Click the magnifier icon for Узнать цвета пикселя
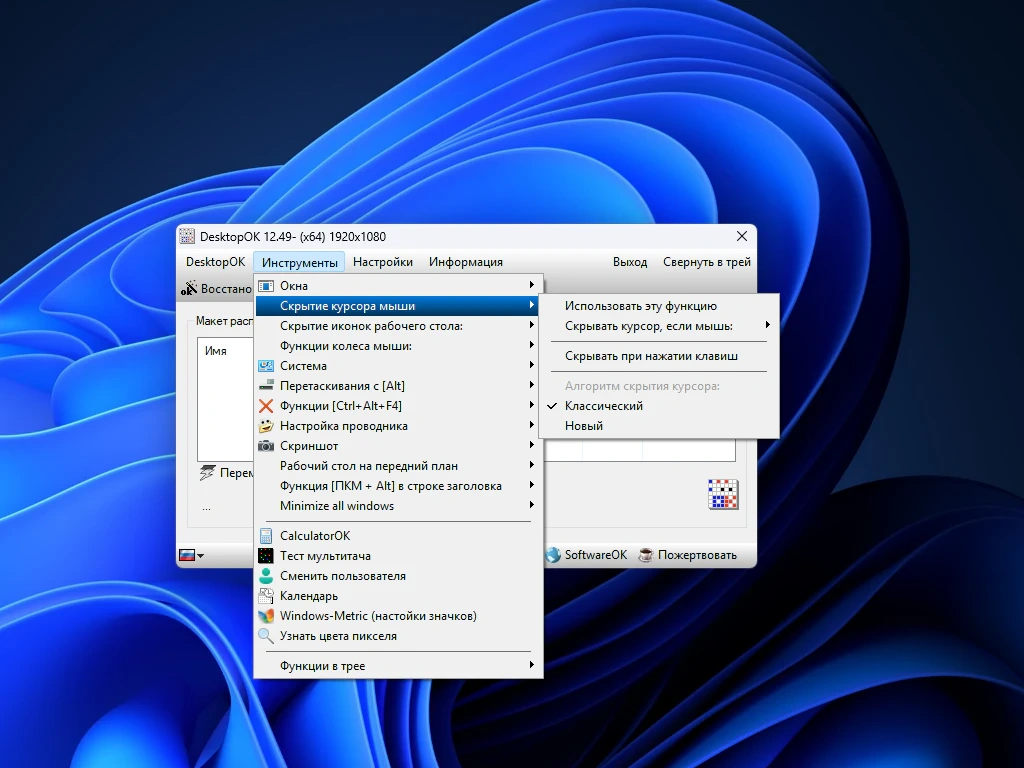This screenshot has width=1024, height=768. pos(266,636)
